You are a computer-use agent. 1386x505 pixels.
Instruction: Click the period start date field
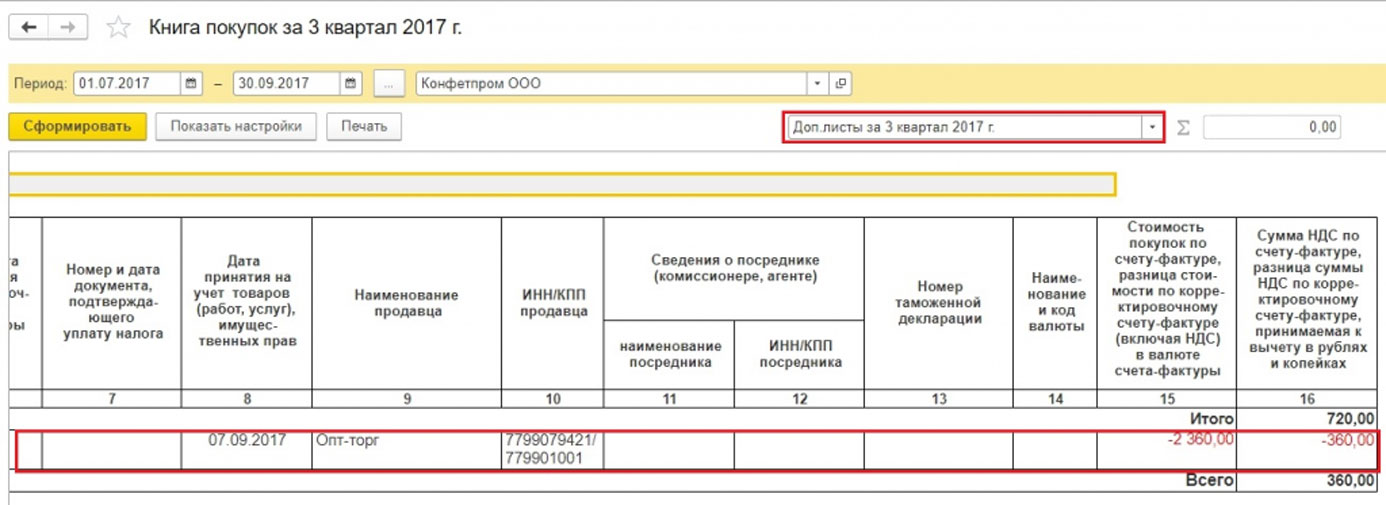(x=127, y=84)
